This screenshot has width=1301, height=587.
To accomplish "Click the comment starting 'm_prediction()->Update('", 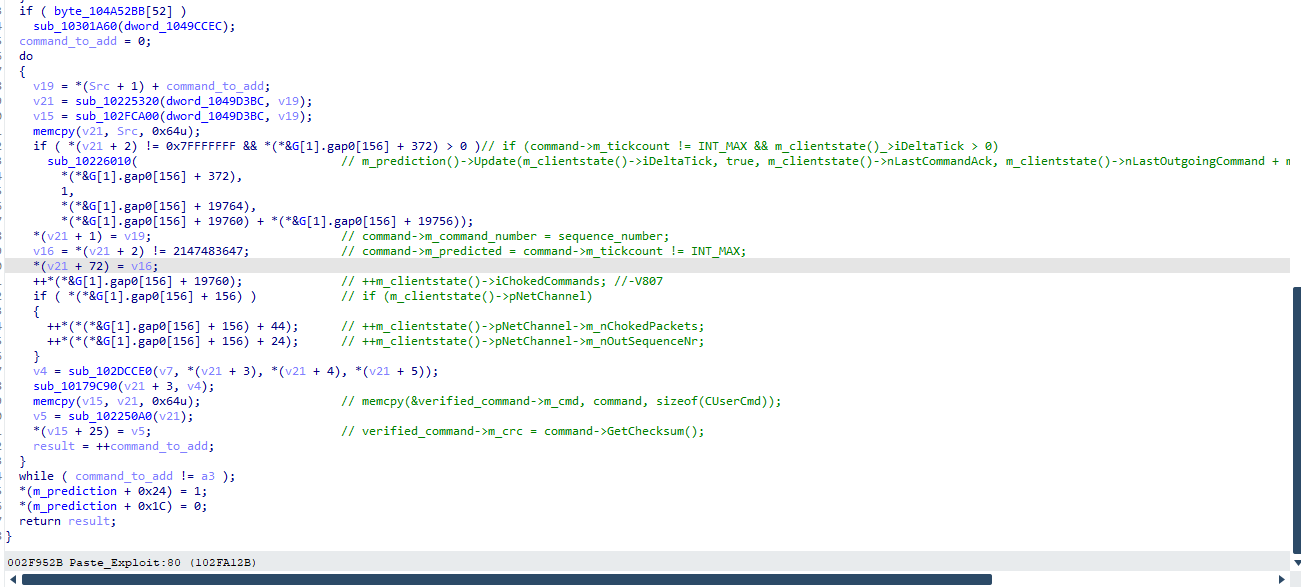I will point(815,161).
